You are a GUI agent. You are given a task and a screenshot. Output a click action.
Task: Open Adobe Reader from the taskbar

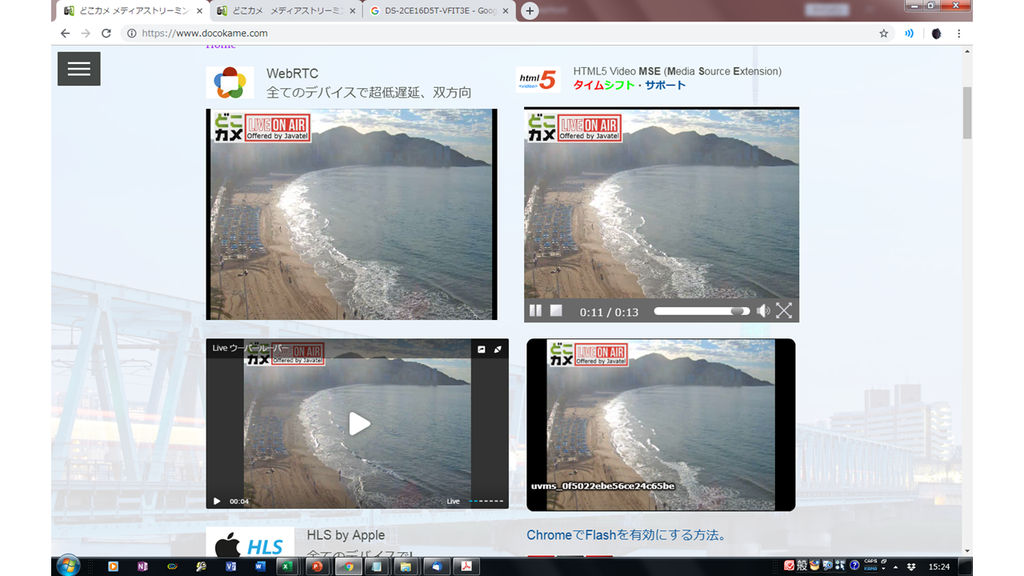click(466, 566)
